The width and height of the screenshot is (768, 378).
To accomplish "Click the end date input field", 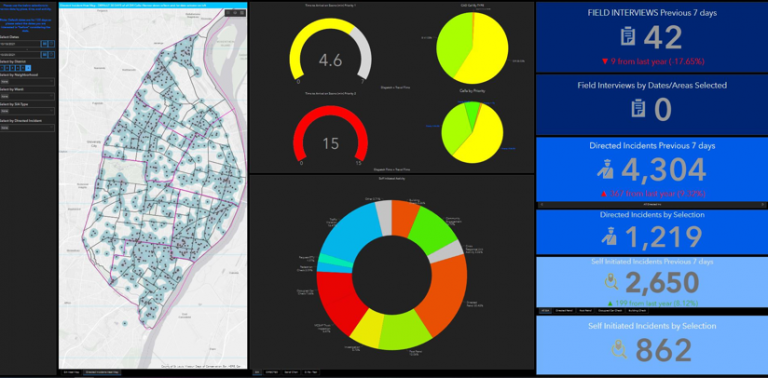I will (x=20, y=55).
